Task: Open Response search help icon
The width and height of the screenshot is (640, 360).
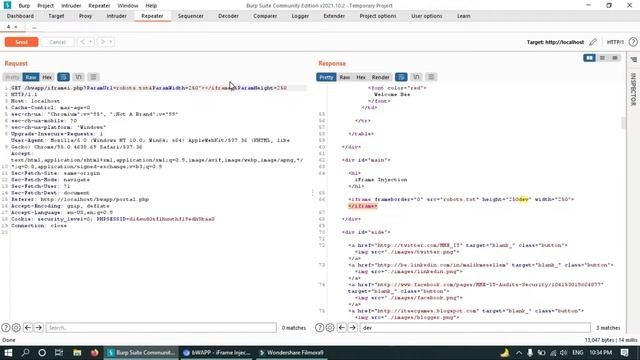Action: [320, 327]
